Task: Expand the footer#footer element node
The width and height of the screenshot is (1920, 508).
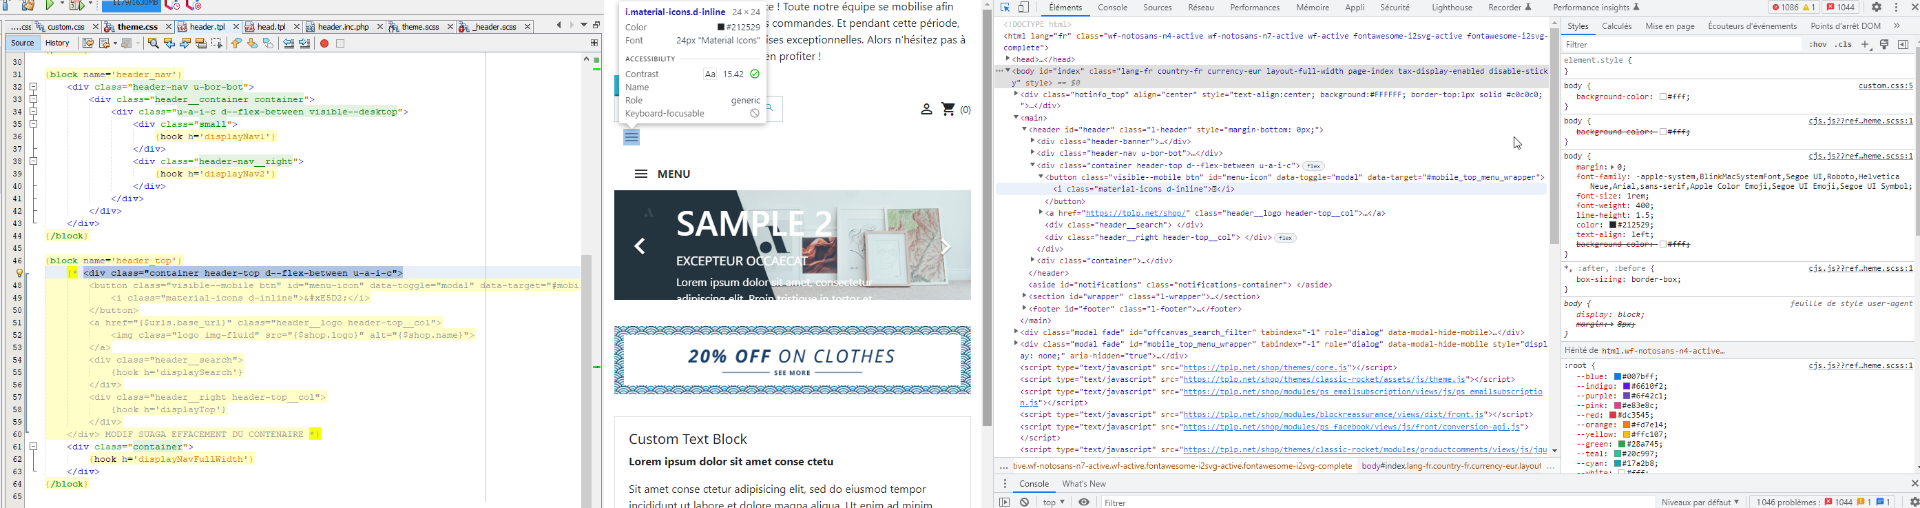Action: tap(1024, 309)
